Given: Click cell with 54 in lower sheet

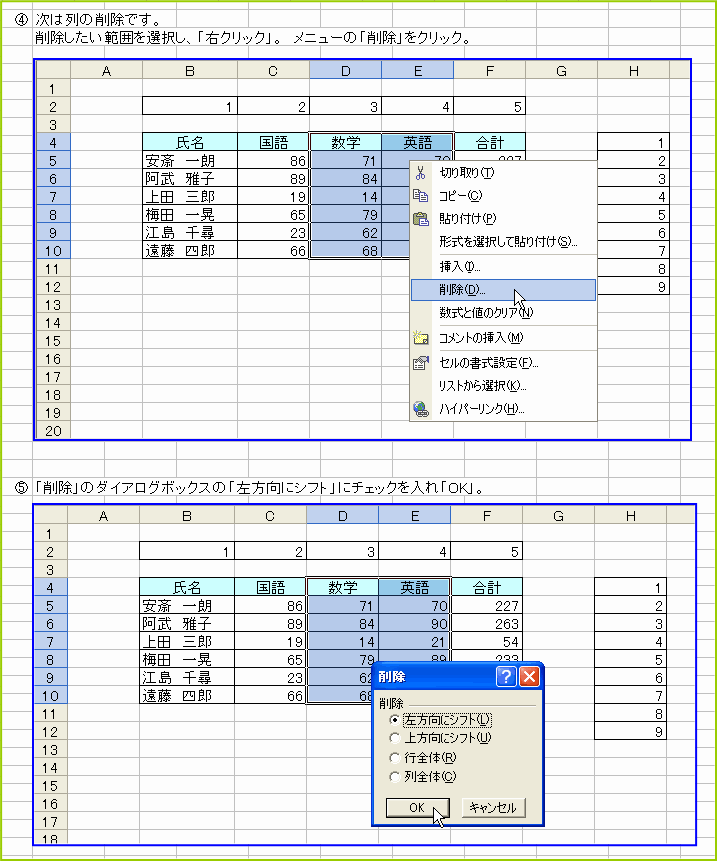Looking at the screenshot, I should click(486, 641).
